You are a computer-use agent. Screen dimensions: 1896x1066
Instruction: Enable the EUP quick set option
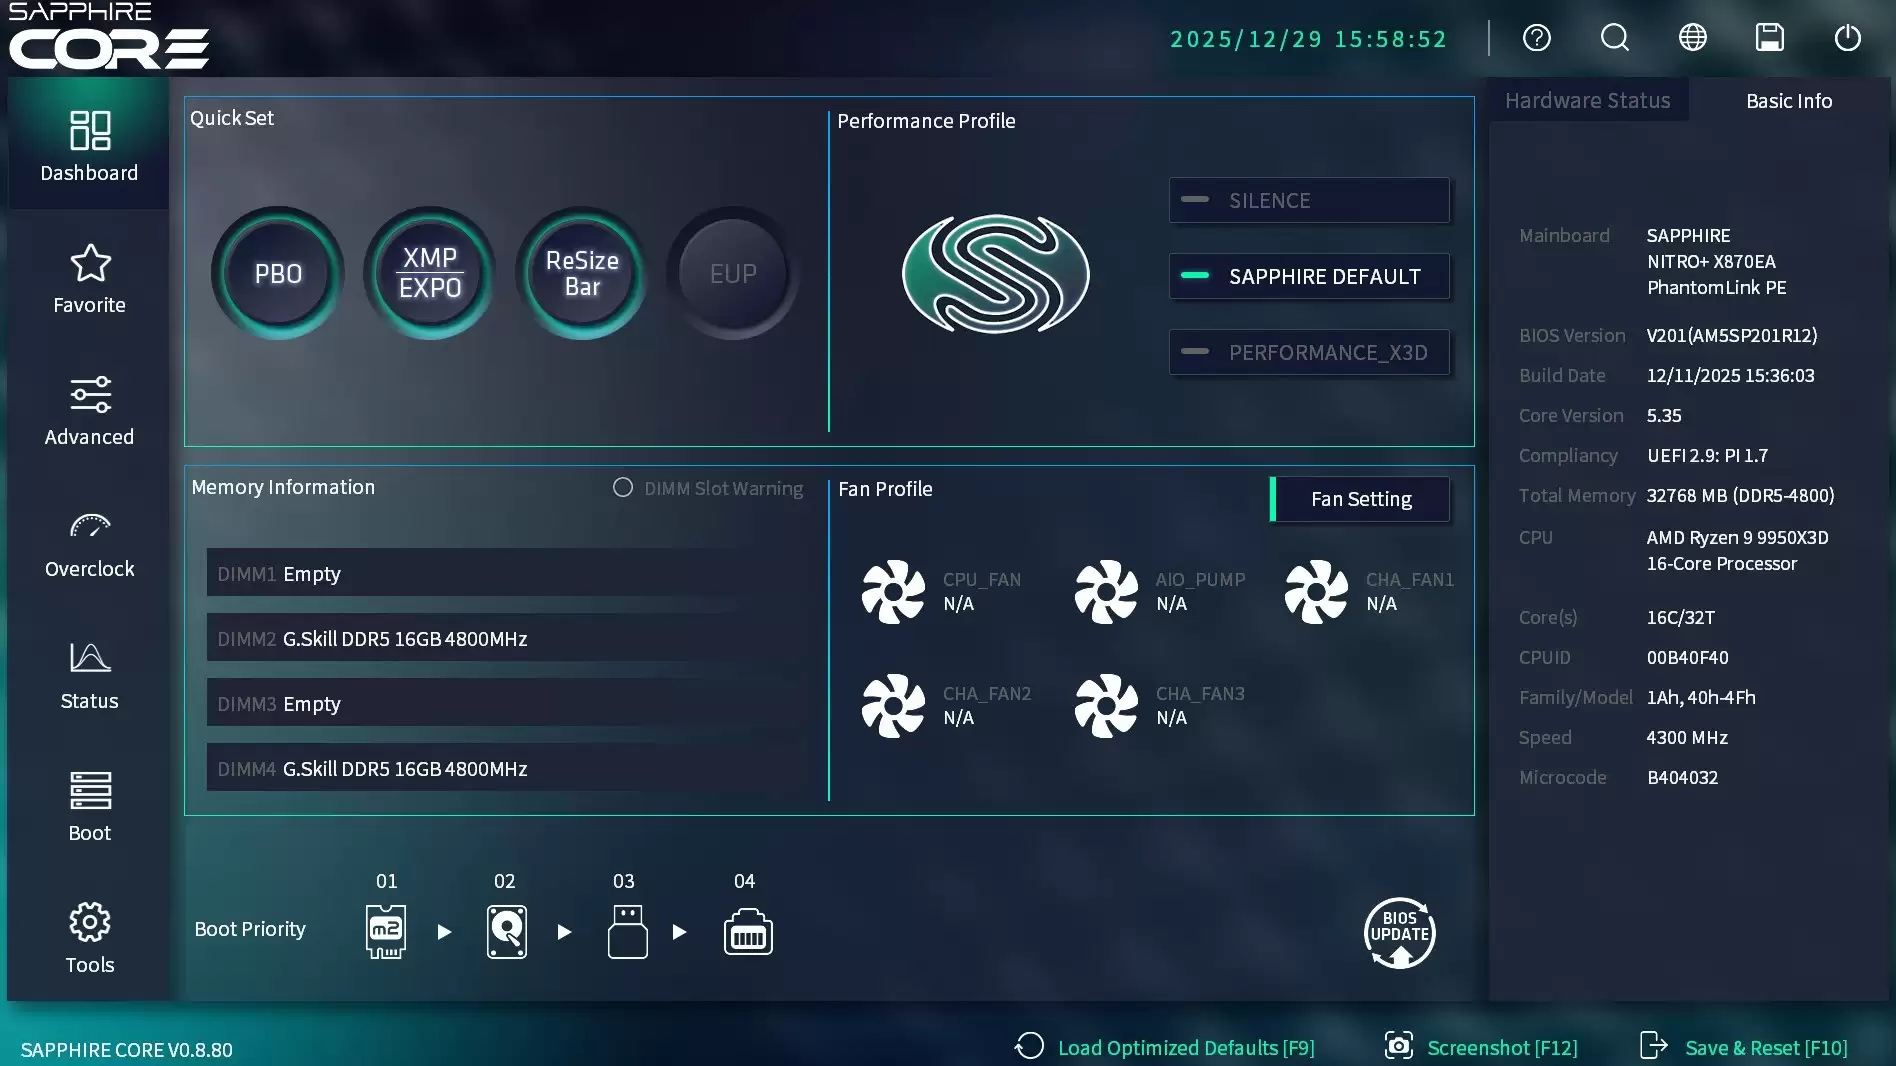(x=732, y=273)
